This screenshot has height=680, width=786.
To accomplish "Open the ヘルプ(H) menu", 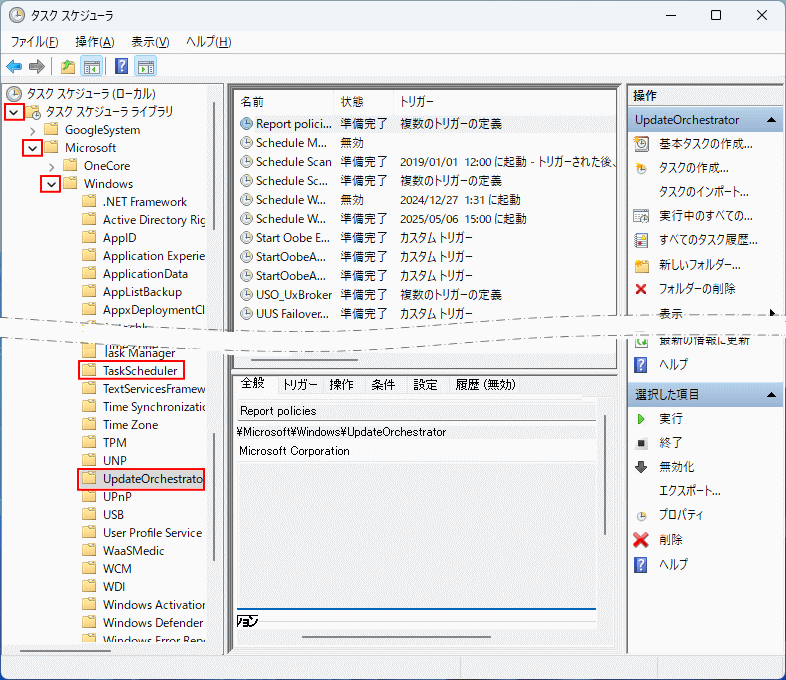I will point(209,42).
